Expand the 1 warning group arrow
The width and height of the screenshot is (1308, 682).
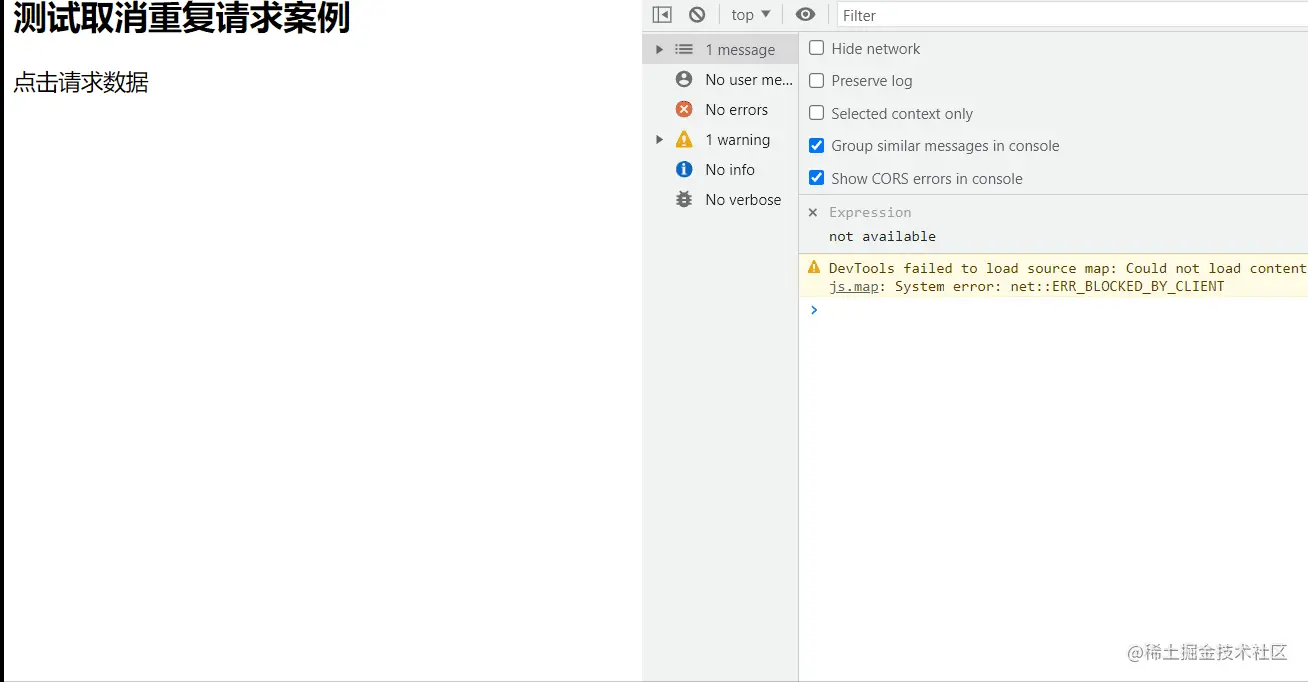(x=659, y=139)
